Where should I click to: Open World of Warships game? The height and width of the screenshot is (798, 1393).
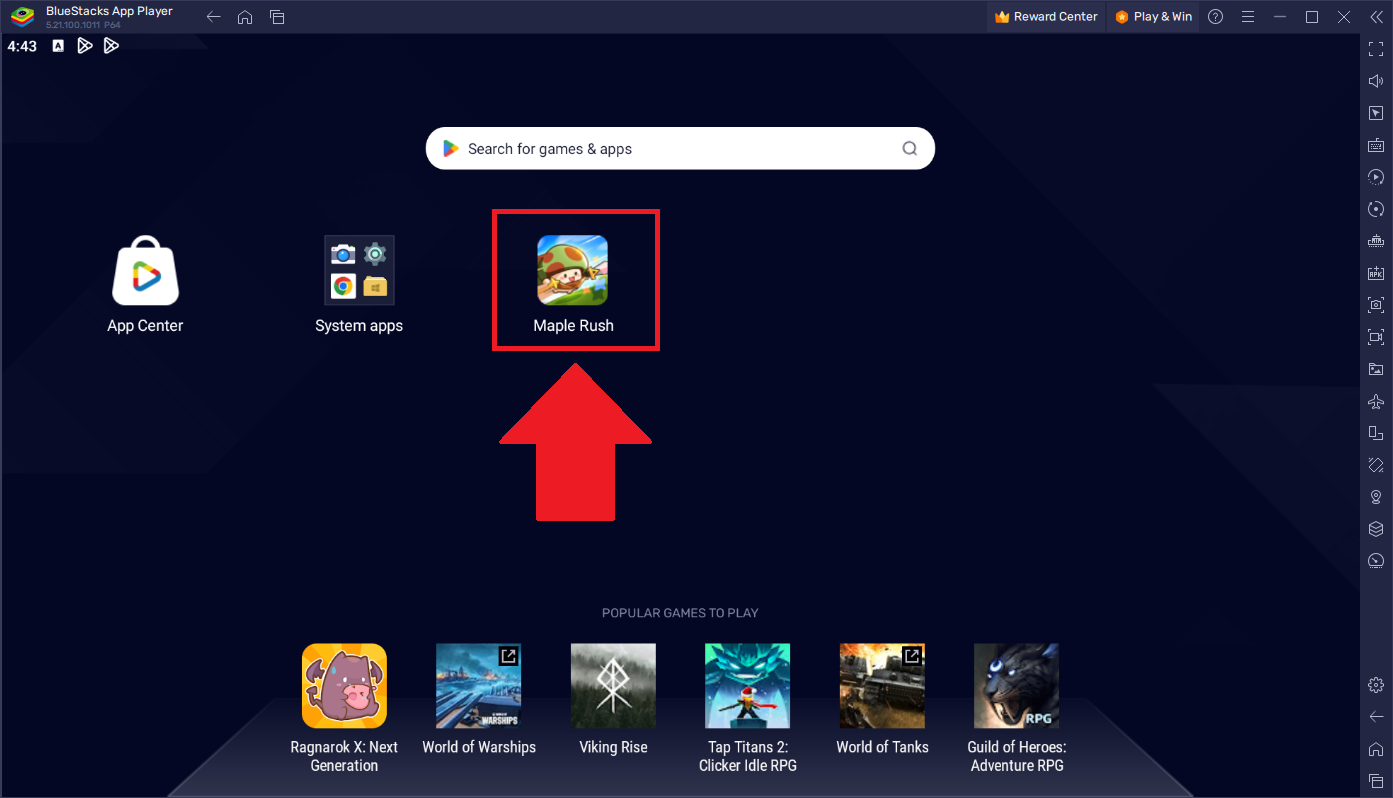point(478,686)
